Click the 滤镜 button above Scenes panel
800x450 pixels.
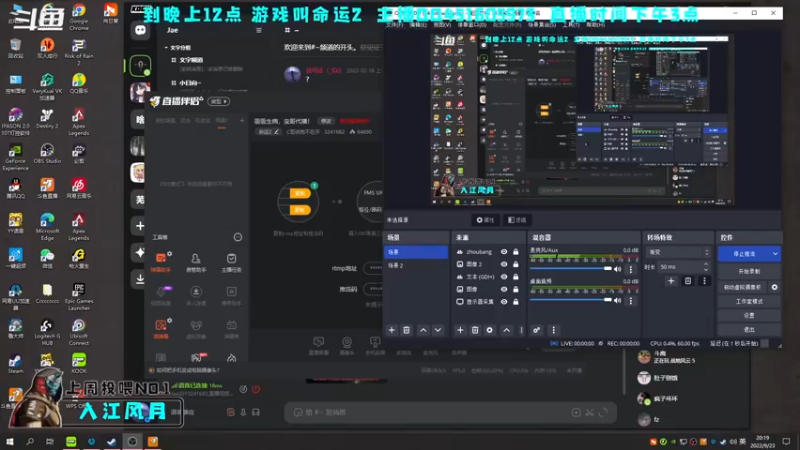[517, 220]
